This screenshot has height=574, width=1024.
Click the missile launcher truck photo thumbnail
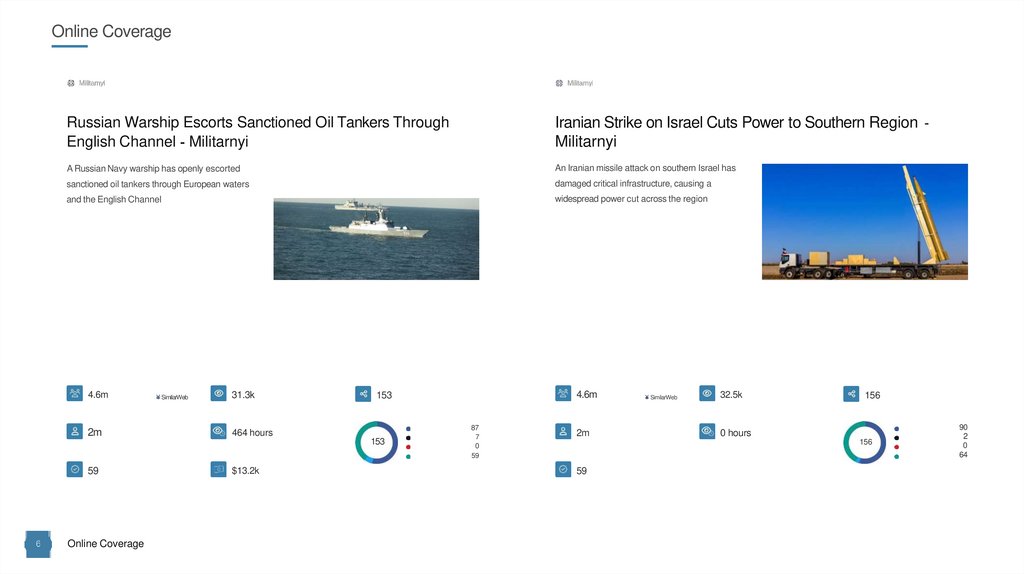pyautogui.click(x=865, y=221)
